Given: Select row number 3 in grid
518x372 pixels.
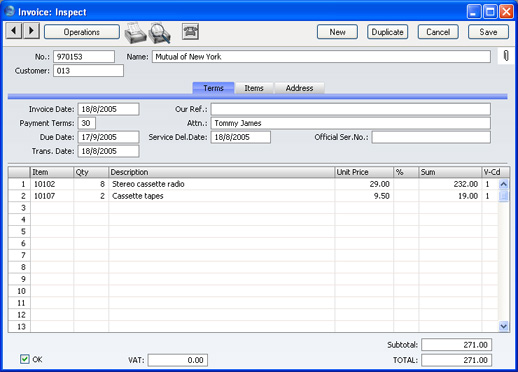Looking at the screenshot, I should pyautogui.click(x=19, y=208).
